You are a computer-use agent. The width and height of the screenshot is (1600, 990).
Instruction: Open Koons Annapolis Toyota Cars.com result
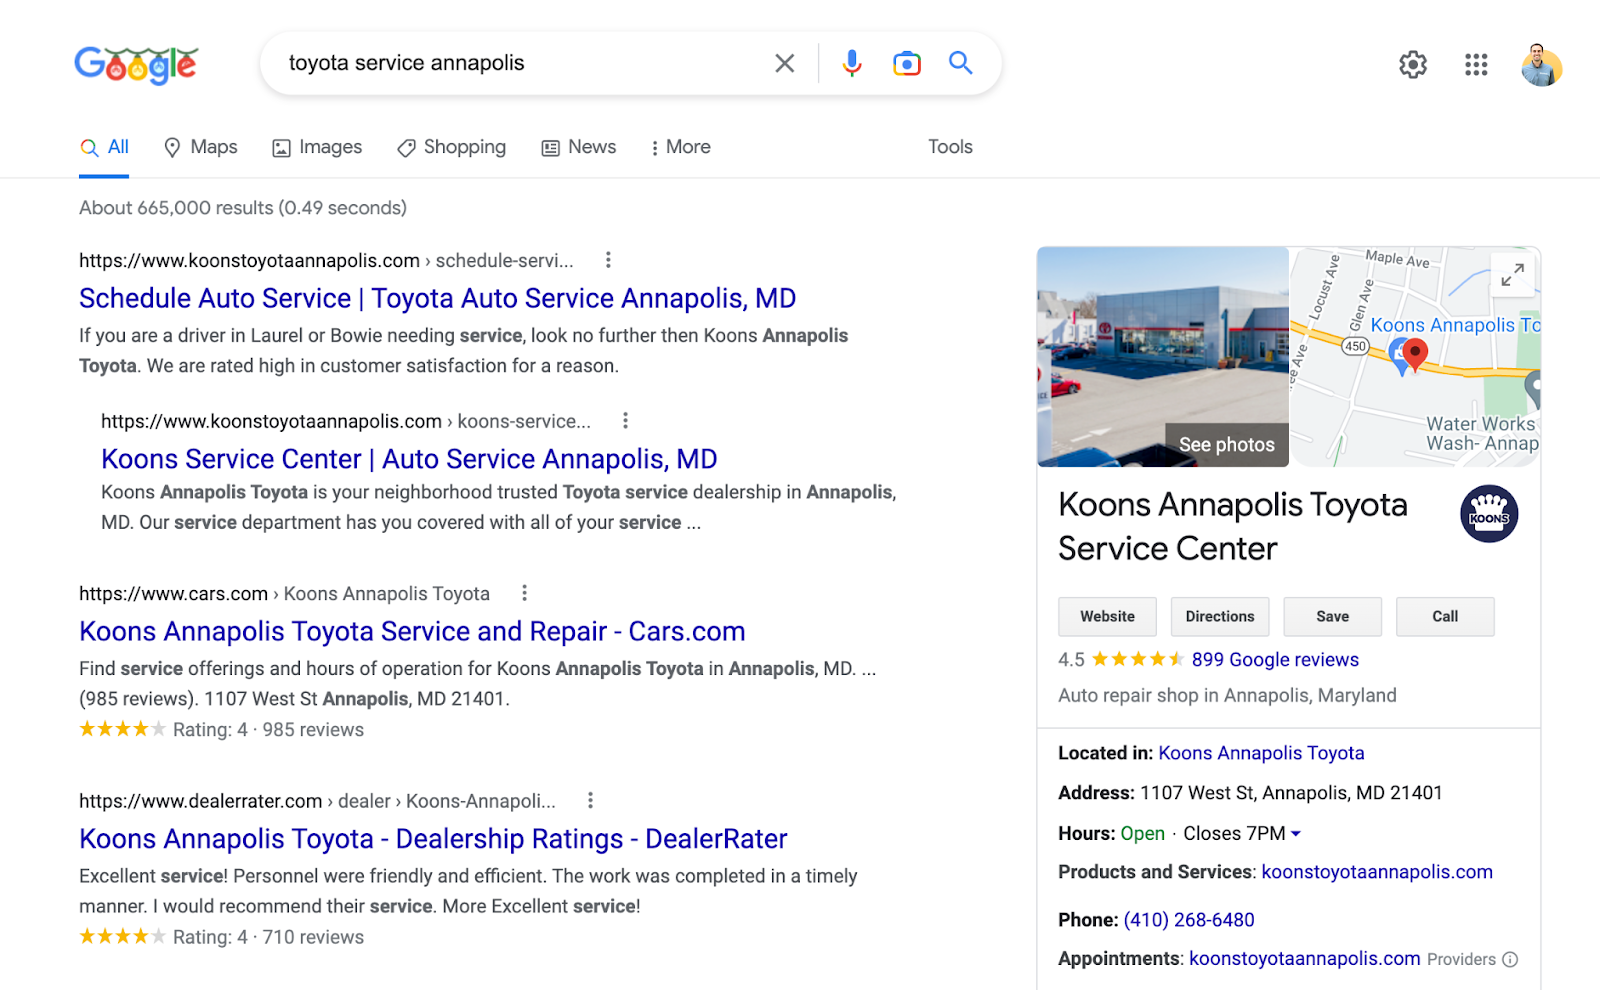(x=412, y=631)
